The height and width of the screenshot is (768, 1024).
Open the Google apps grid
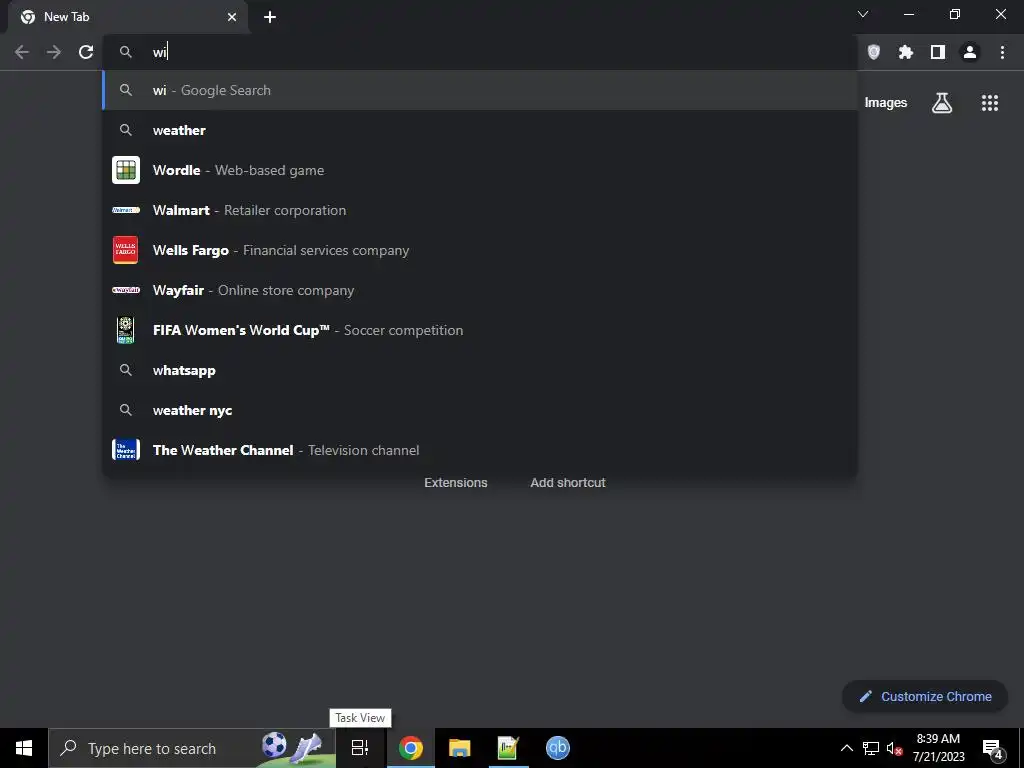[x=990, y=103]
